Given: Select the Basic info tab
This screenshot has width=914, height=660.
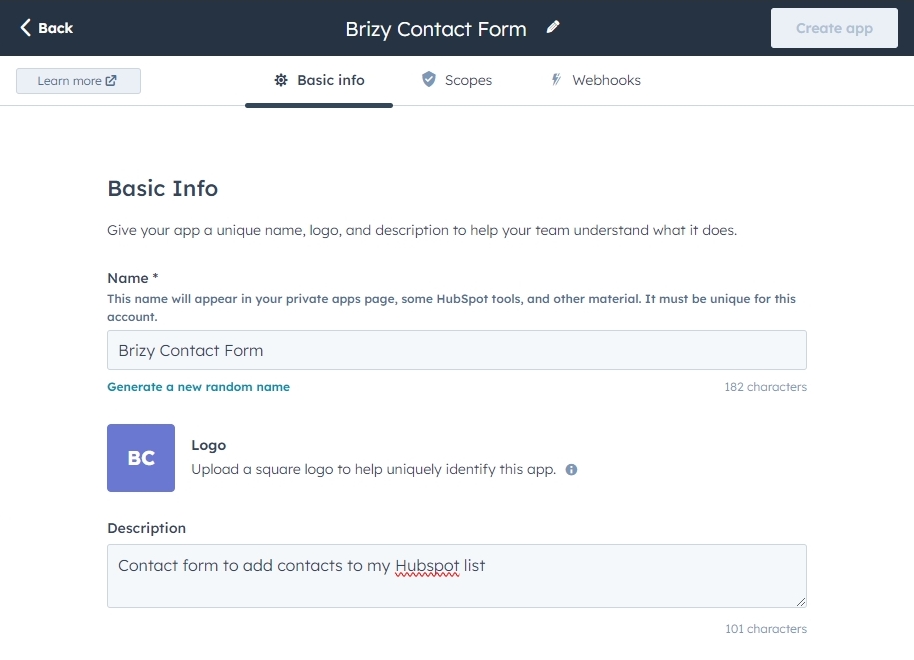Looking at the screenshot, I should [x=319, y=80].
